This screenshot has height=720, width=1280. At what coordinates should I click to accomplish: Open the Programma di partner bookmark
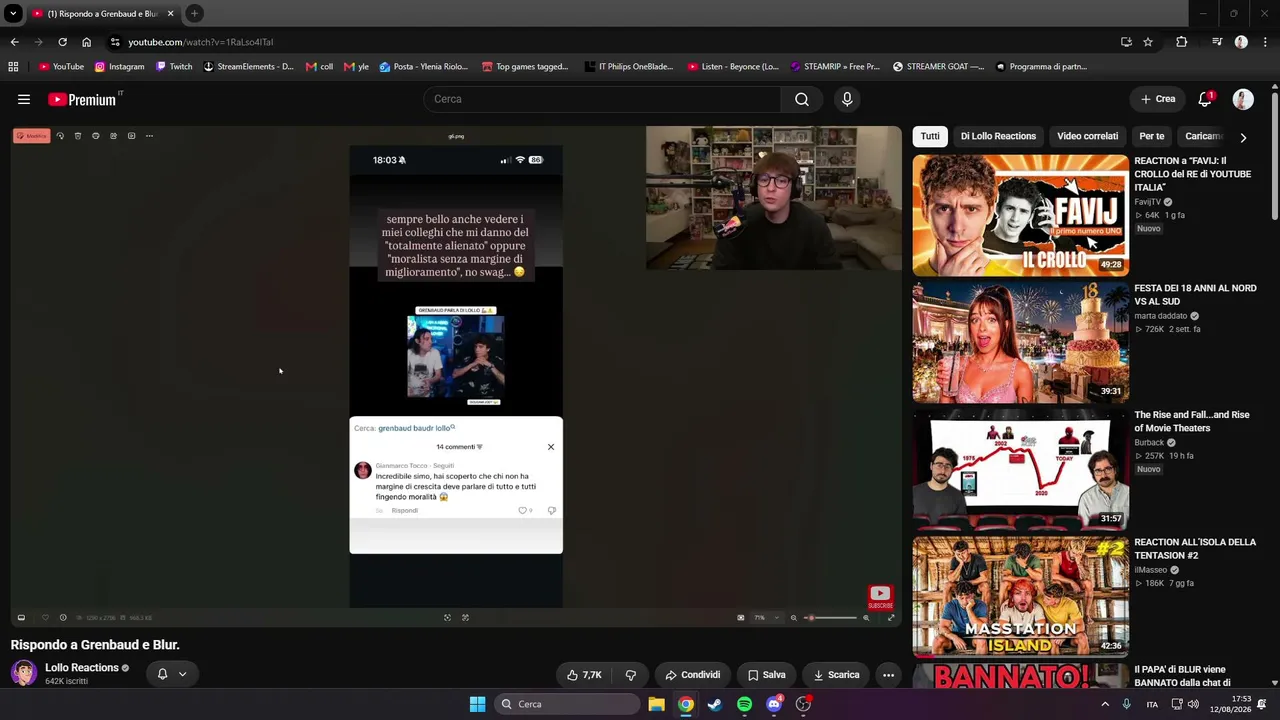pos(1041,67)
